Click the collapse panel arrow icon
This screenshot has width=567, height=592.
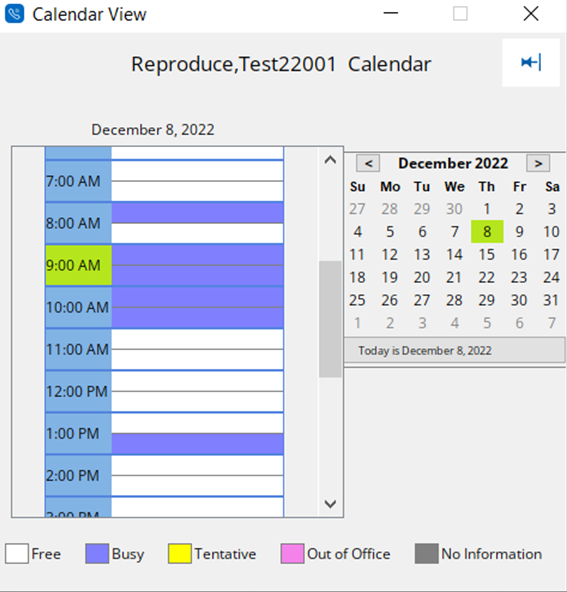pyautogui.click(x=531, y=62)
